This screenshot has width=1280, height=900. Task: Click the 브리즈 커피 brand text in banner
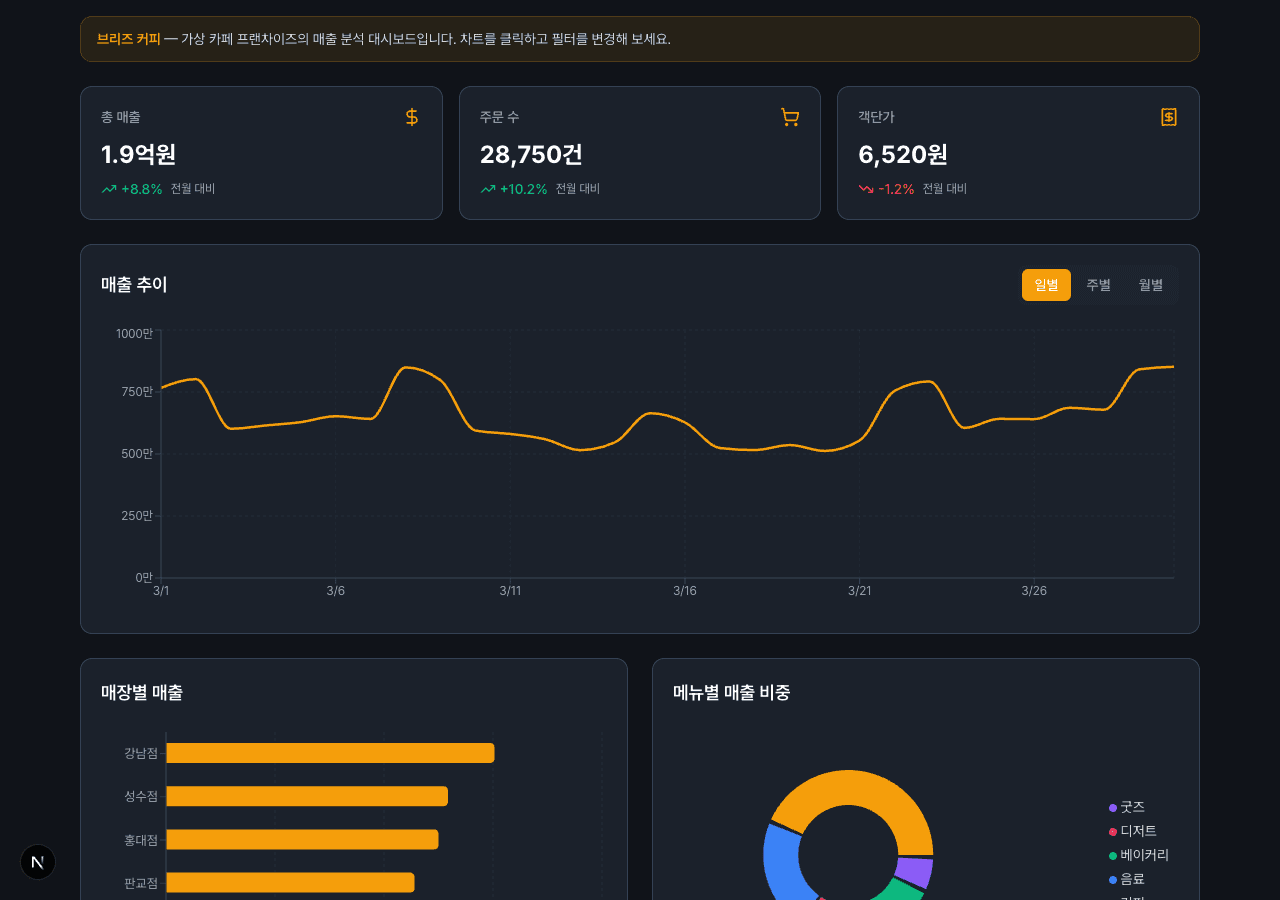[128, 39]
